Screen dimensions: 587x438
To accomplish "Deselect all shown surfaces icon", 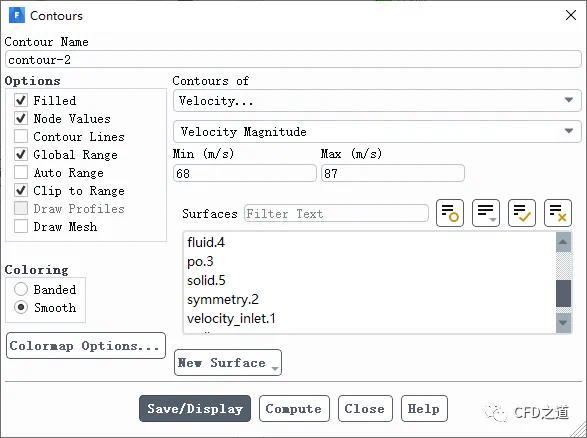I will [x=557, y=213].
